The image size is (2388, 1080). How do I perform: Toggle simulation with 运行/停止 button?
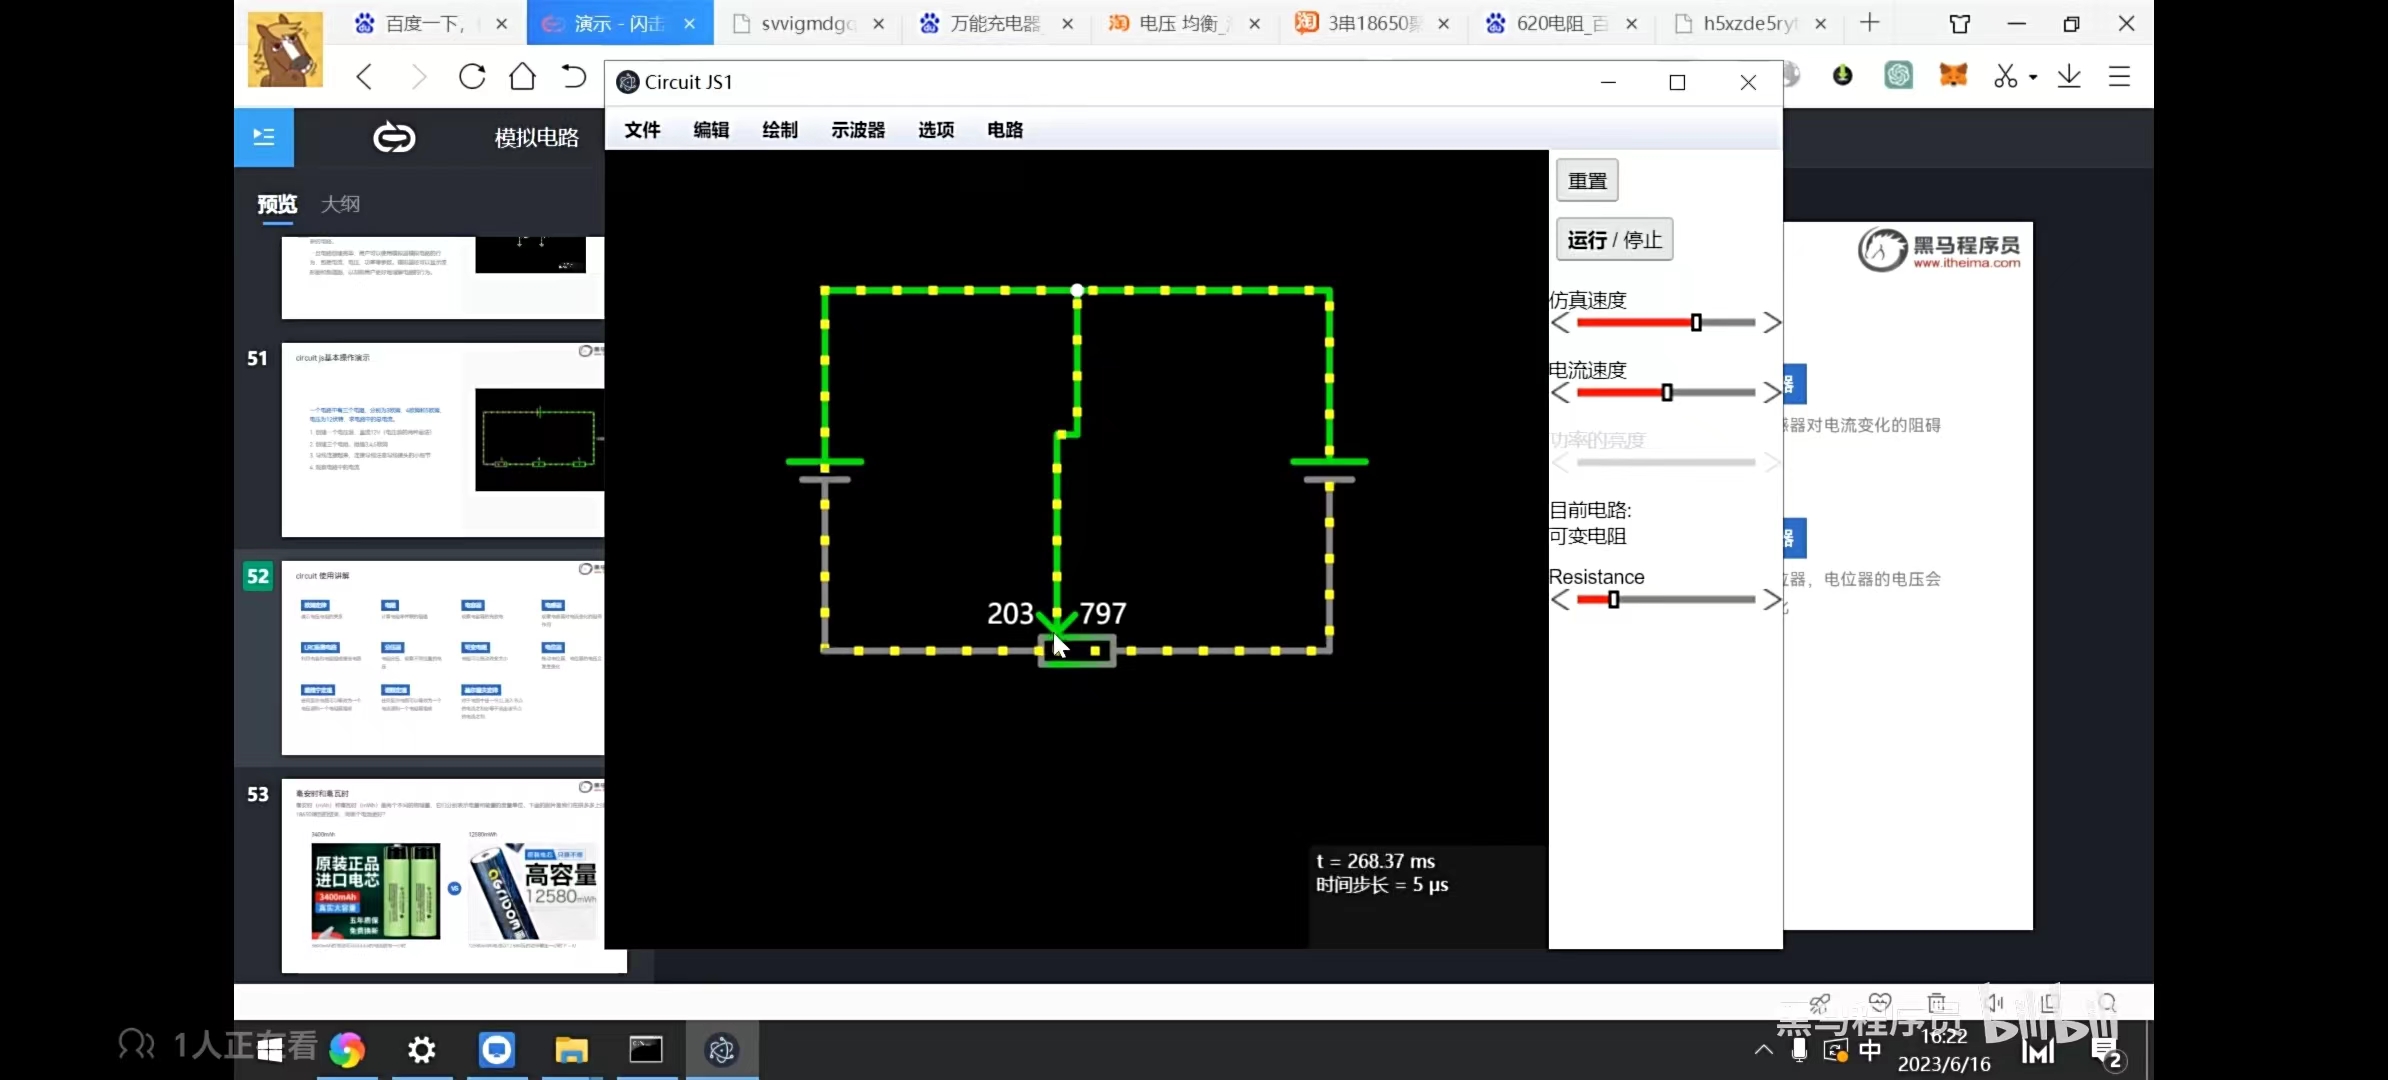point(1613,240)
